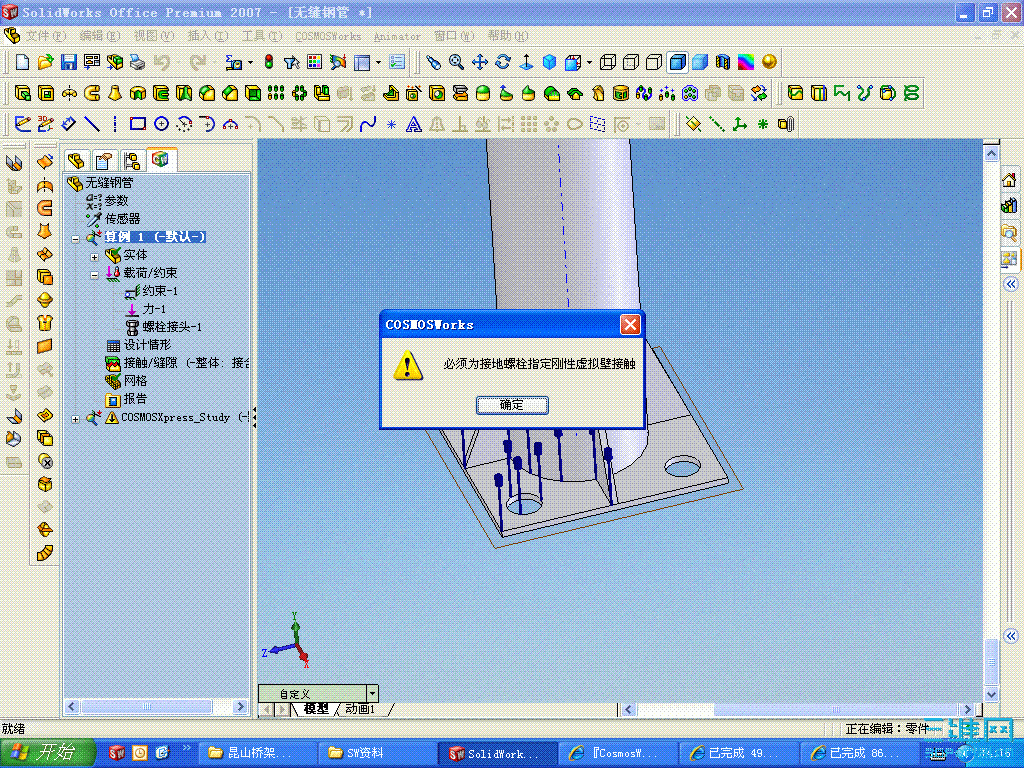Click the Rebuild traffic light icon

click(268, 62)
